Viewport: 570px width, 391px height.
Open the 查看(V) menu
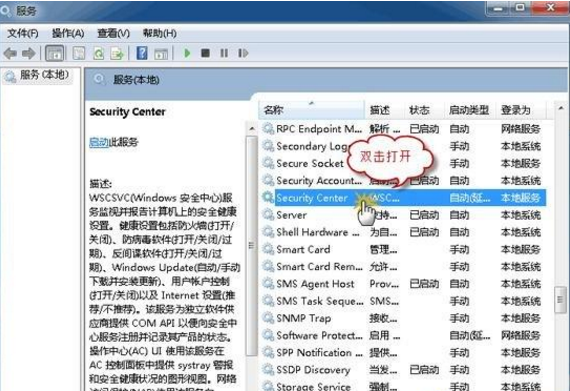113,33
